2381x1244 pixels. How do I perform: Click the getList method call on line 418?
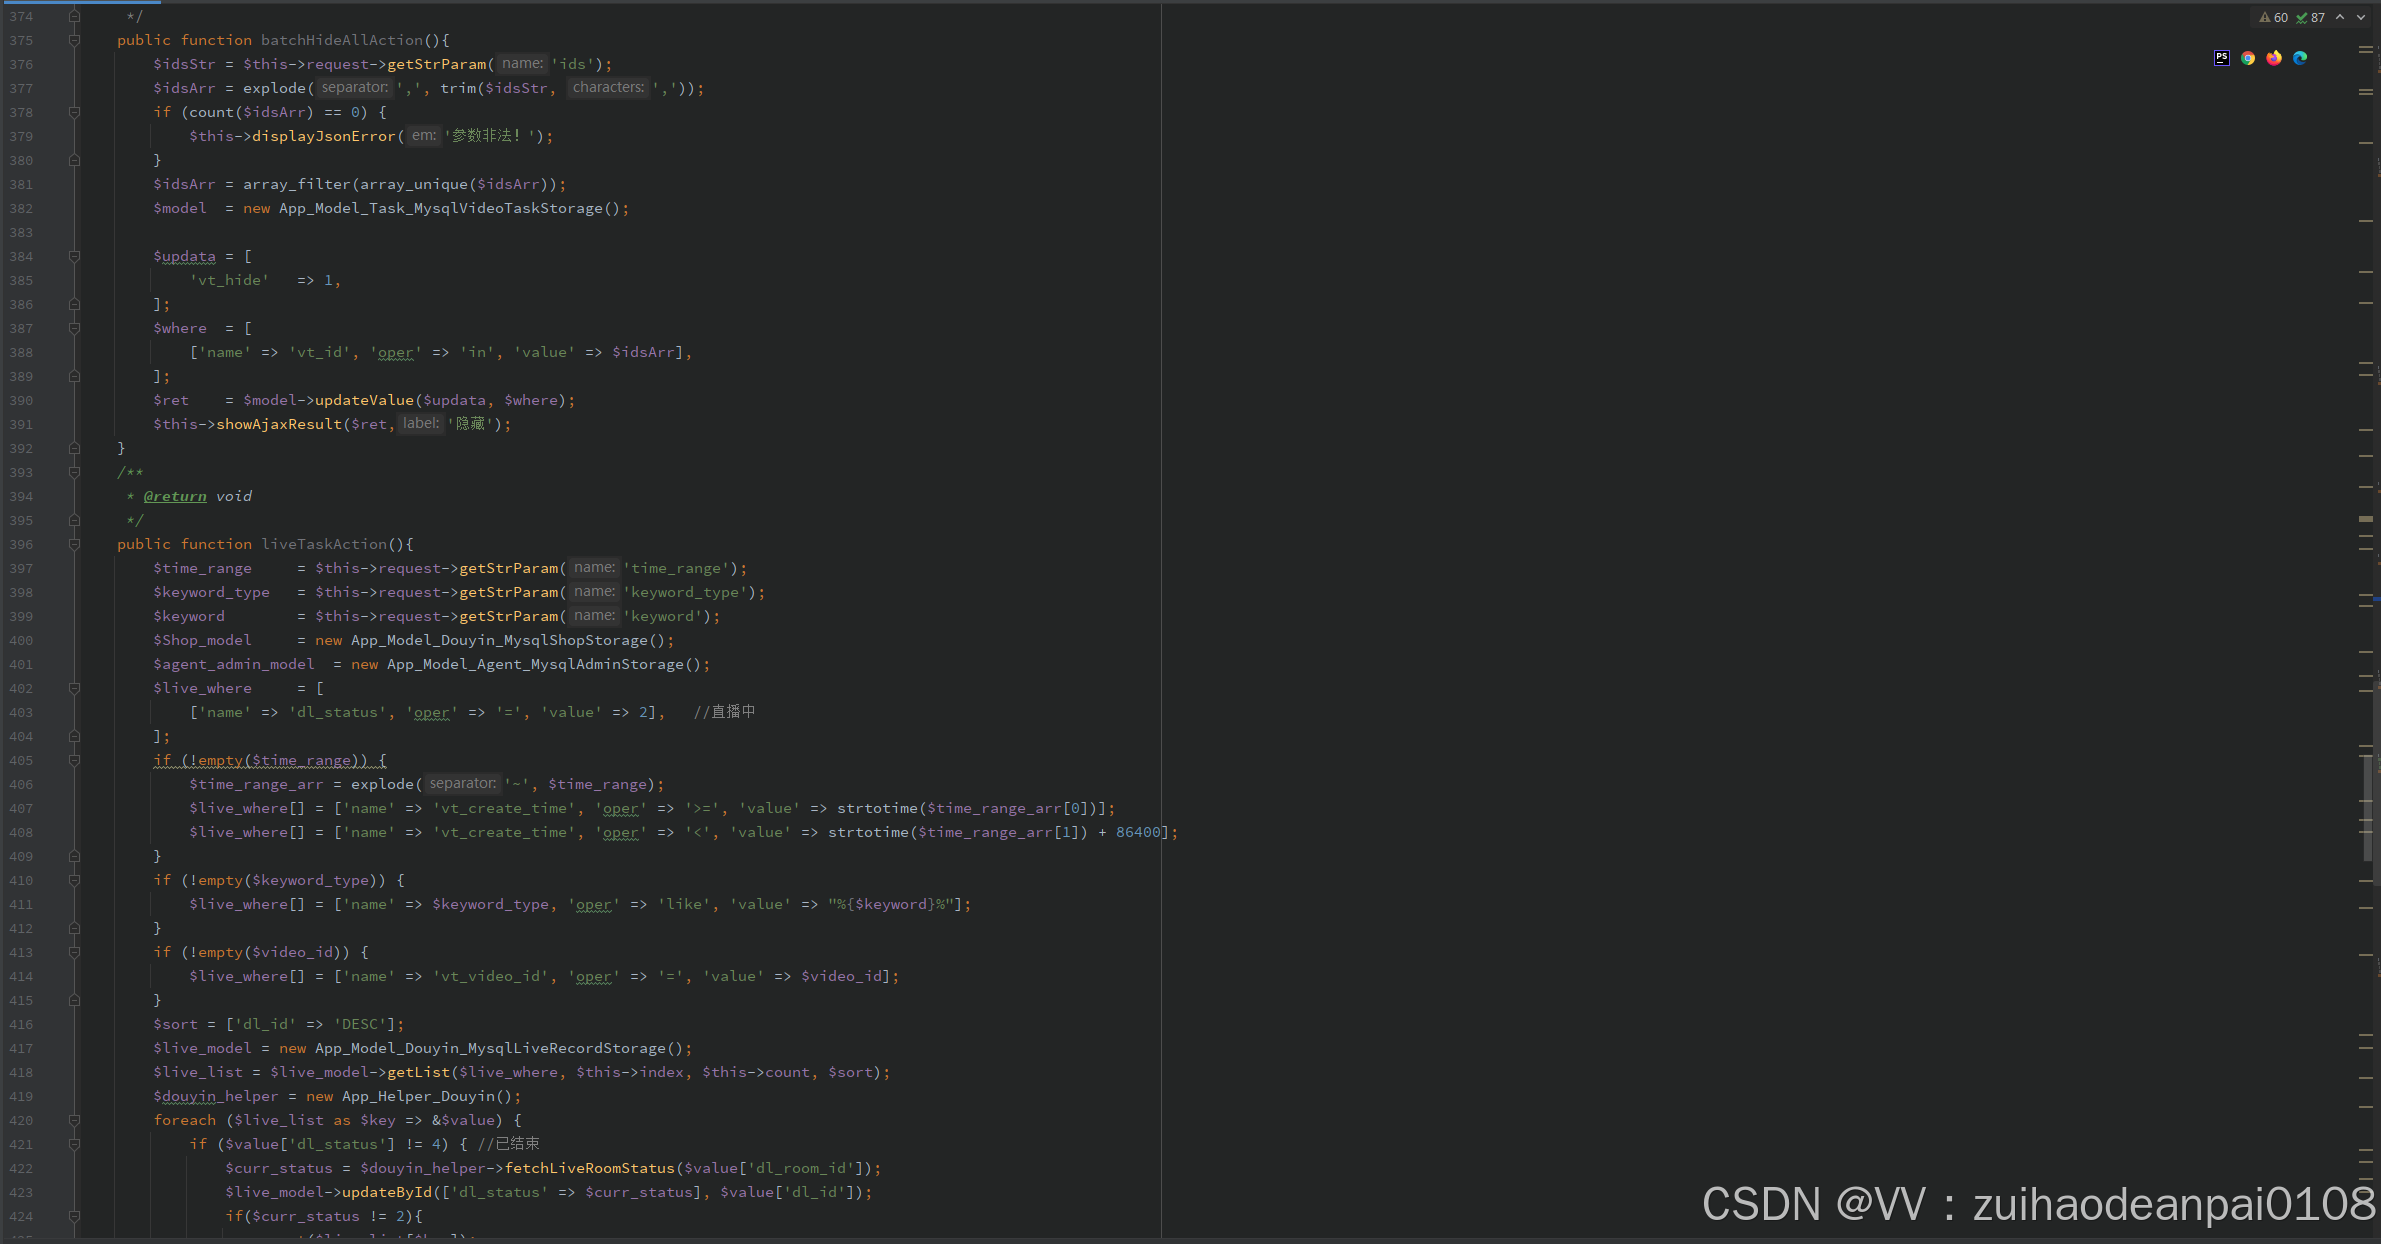(x=418, y=1072)
